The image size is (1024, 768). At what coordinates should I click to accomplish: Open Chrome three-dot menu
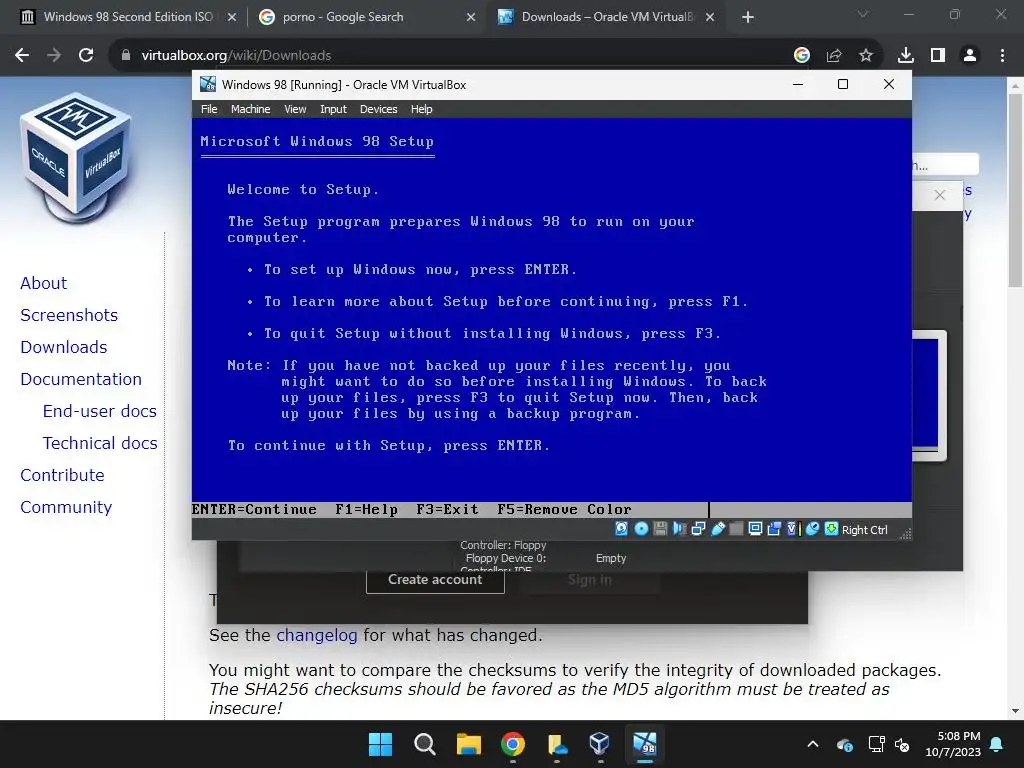(x=1002, y=56)
